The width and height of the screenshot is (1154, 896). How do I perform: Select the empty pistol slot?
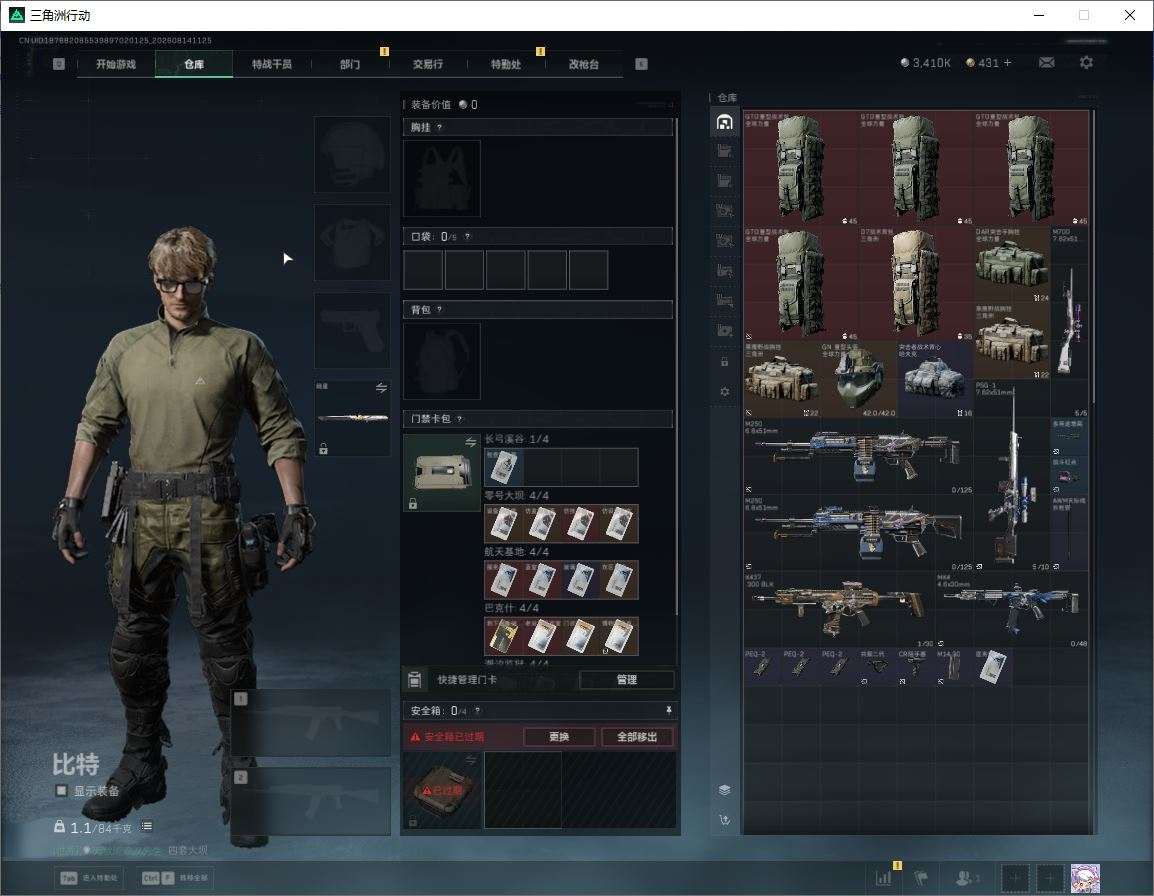352,331
